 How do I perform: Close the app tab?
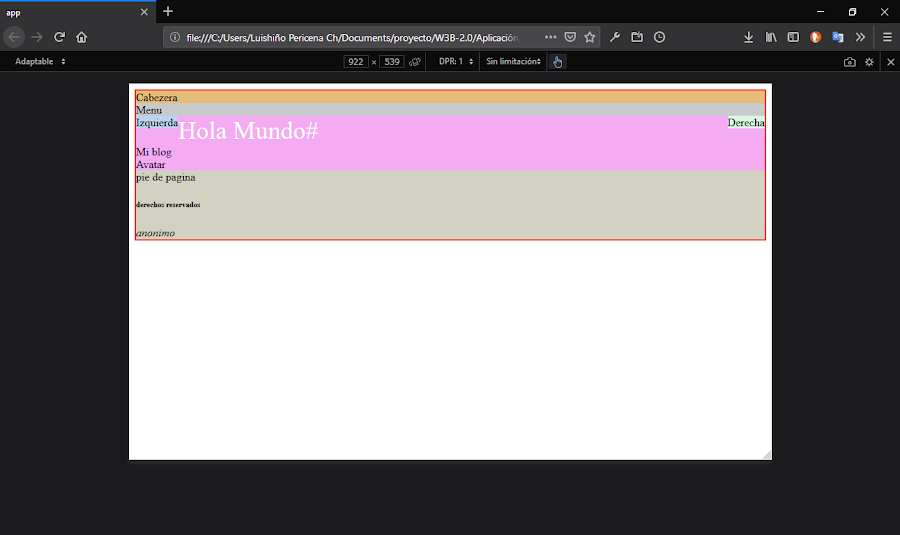click(x=144, y=12)
